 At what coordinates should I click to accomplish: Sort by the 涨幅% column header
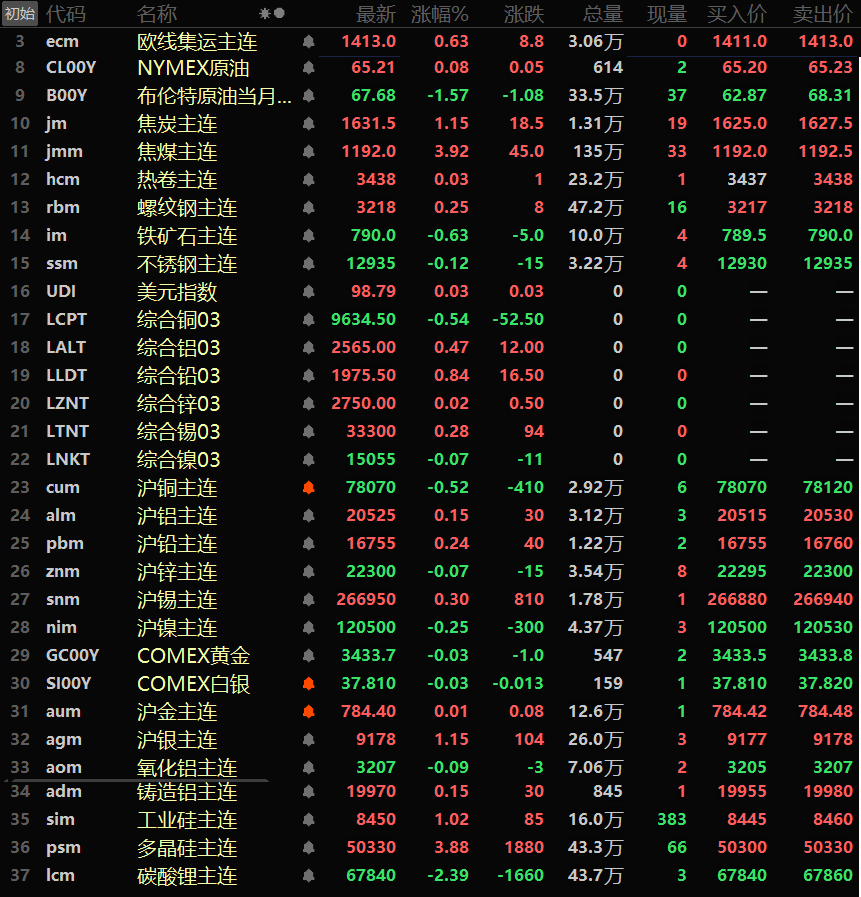[439, 14]
